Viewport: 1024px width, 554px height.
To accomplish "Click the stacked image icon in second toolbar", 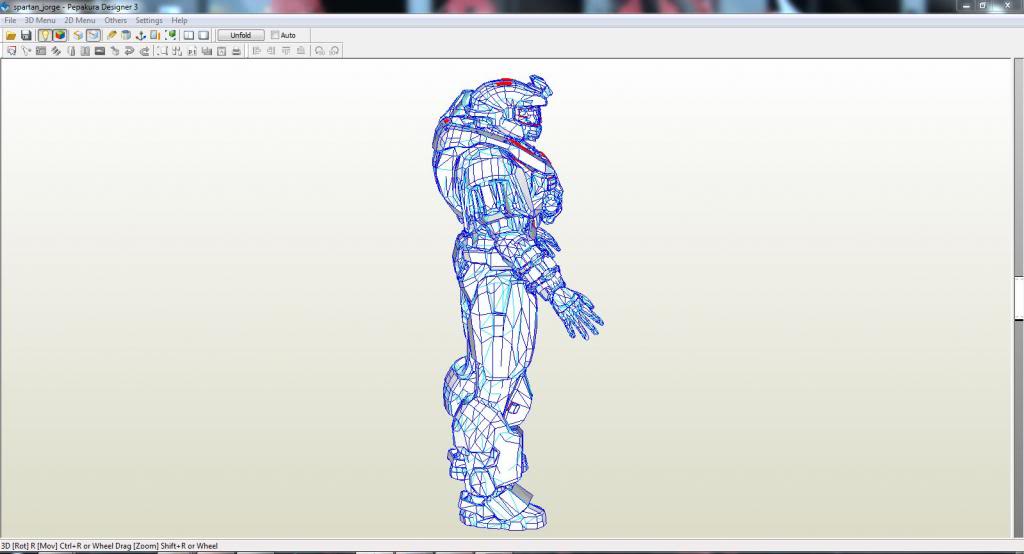I will point(207,51).
